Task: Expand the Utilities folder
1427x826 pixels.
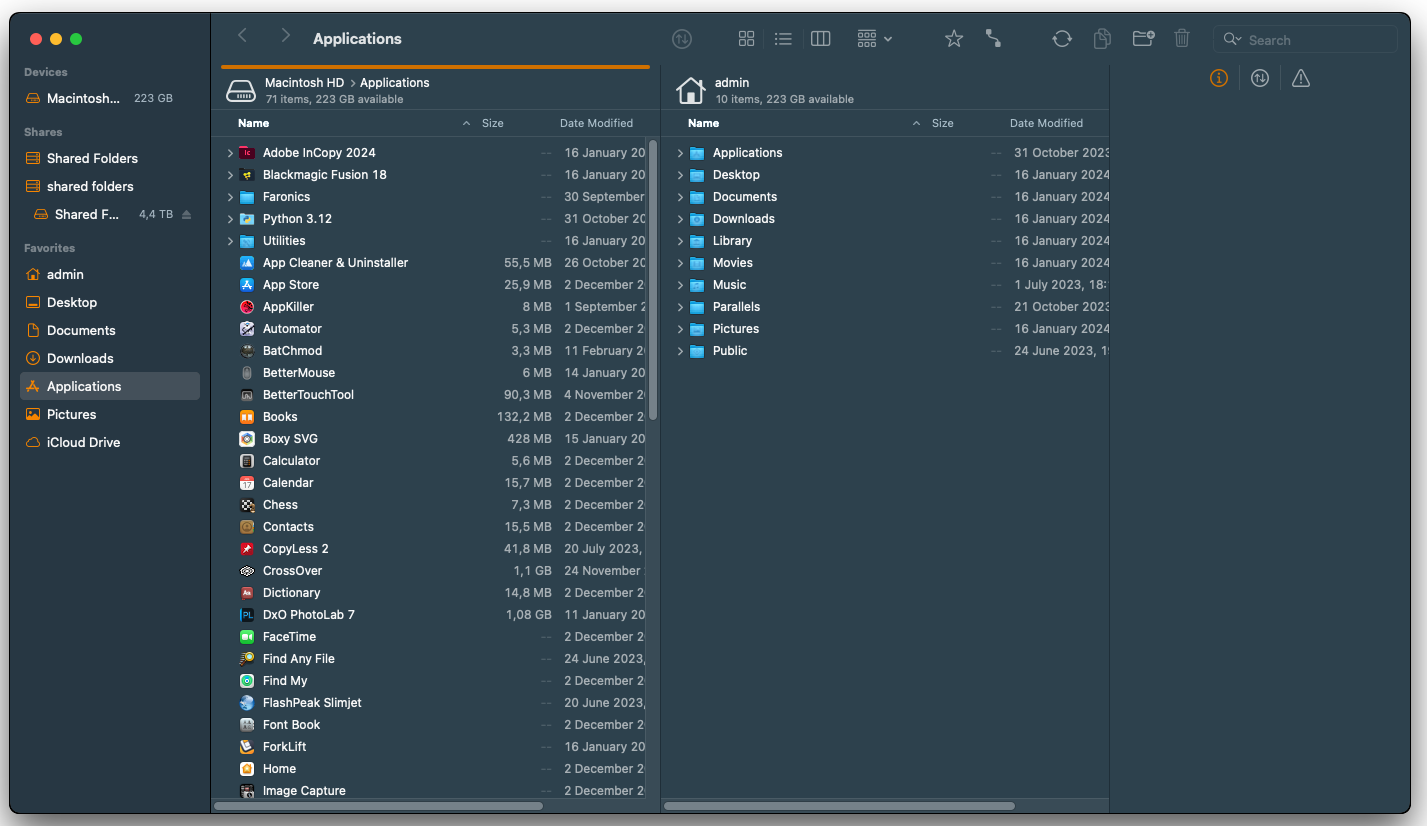Action: tap(230, 241)
